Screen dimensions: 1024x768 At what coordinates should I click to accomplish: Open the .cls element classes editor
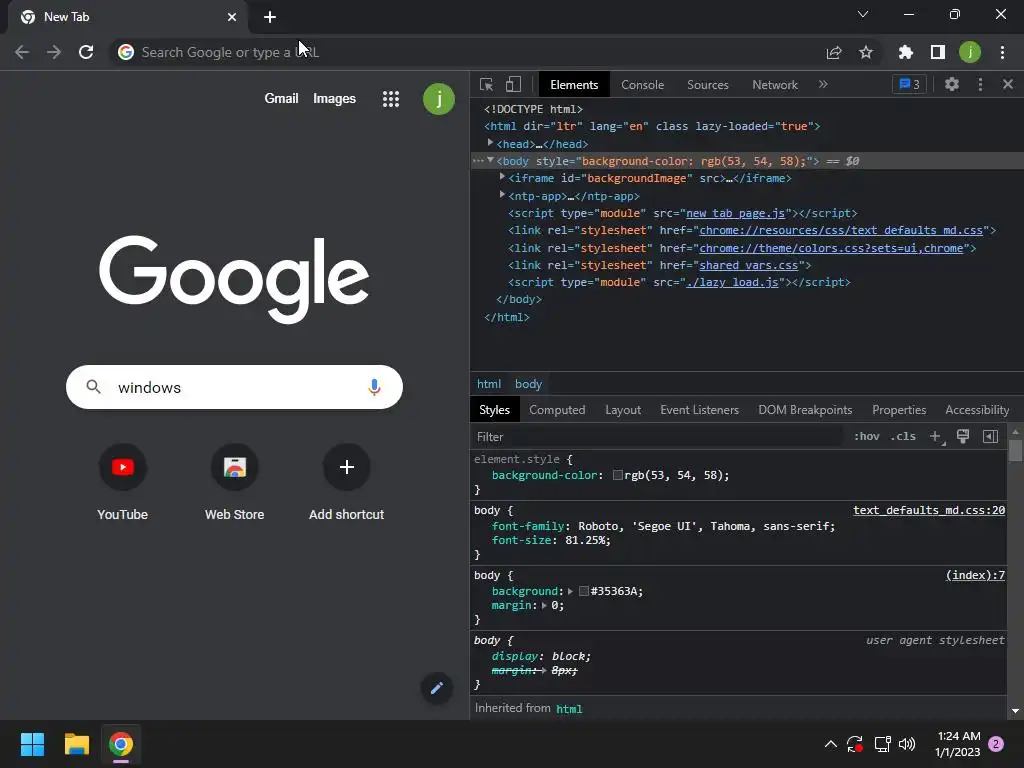(903, 436)
